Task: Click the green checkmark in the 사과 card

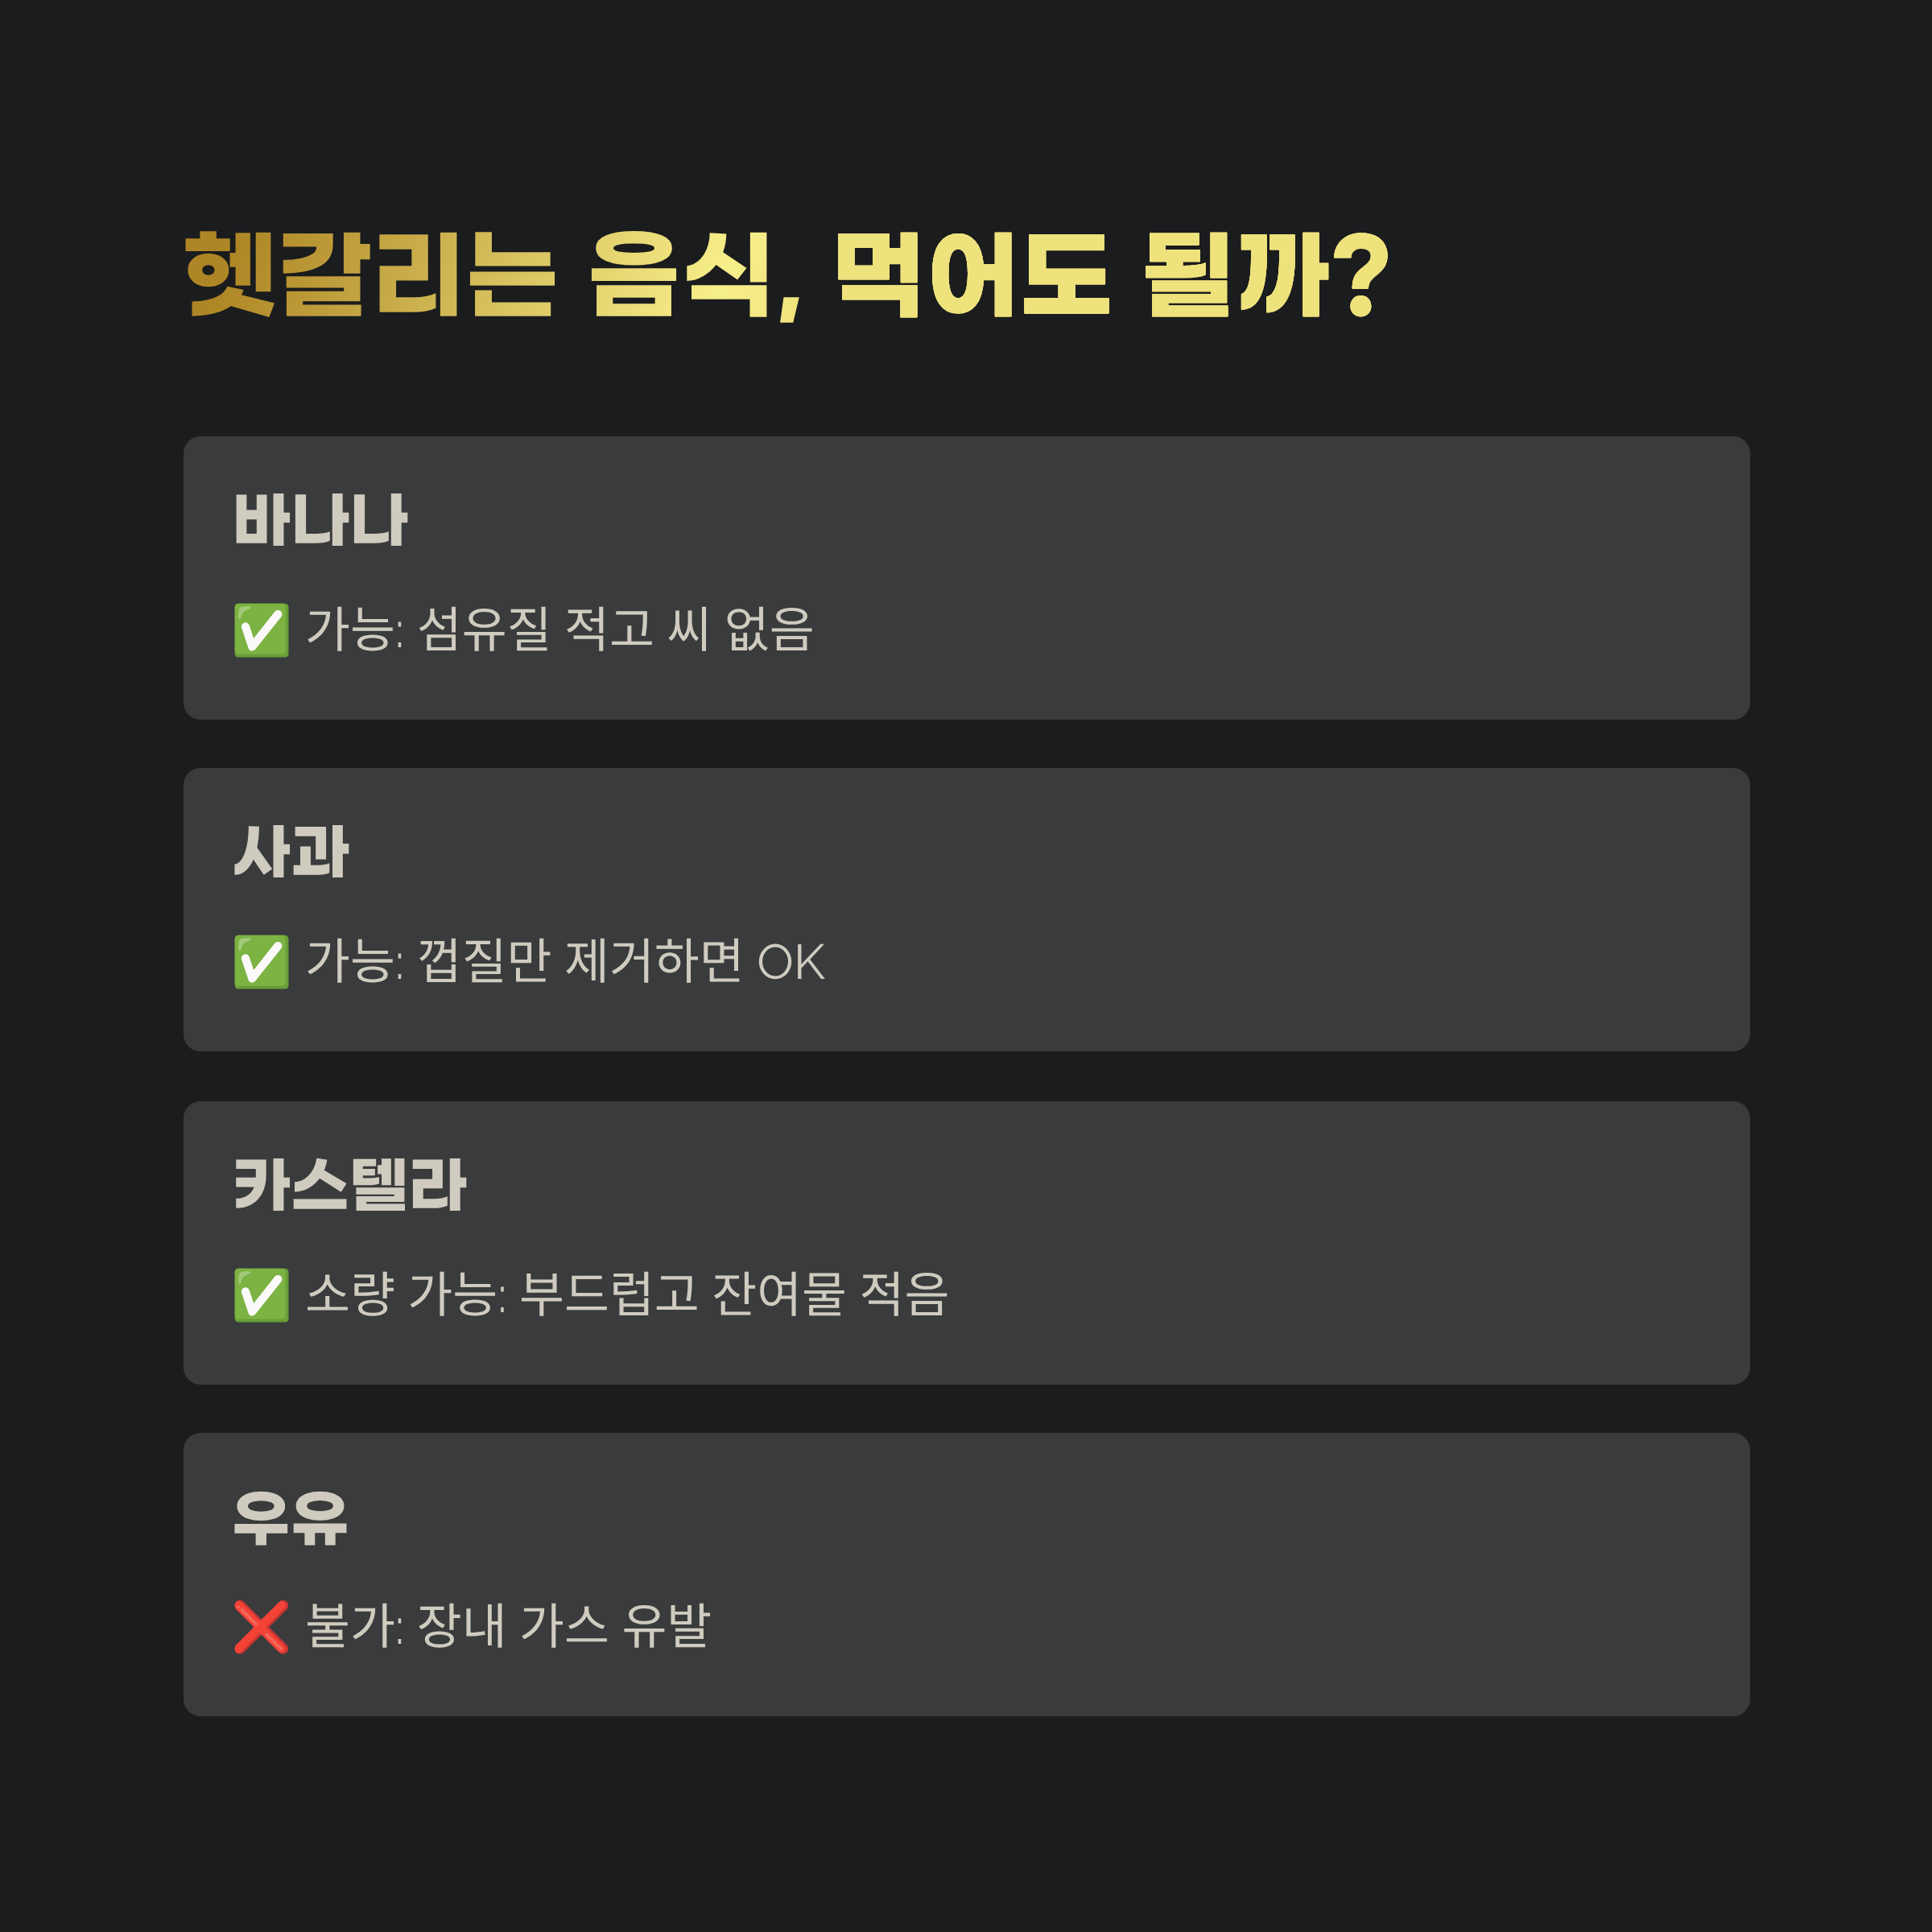Action: [261, 962]
